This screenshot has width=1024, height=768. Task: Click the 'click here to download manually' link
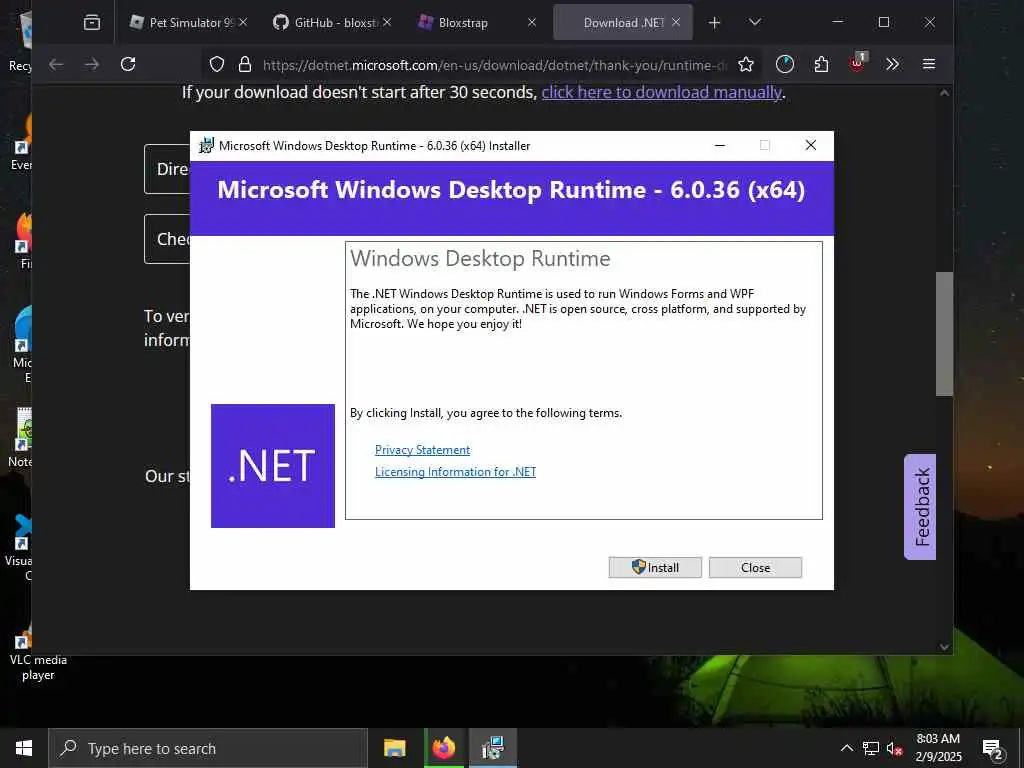662,93
